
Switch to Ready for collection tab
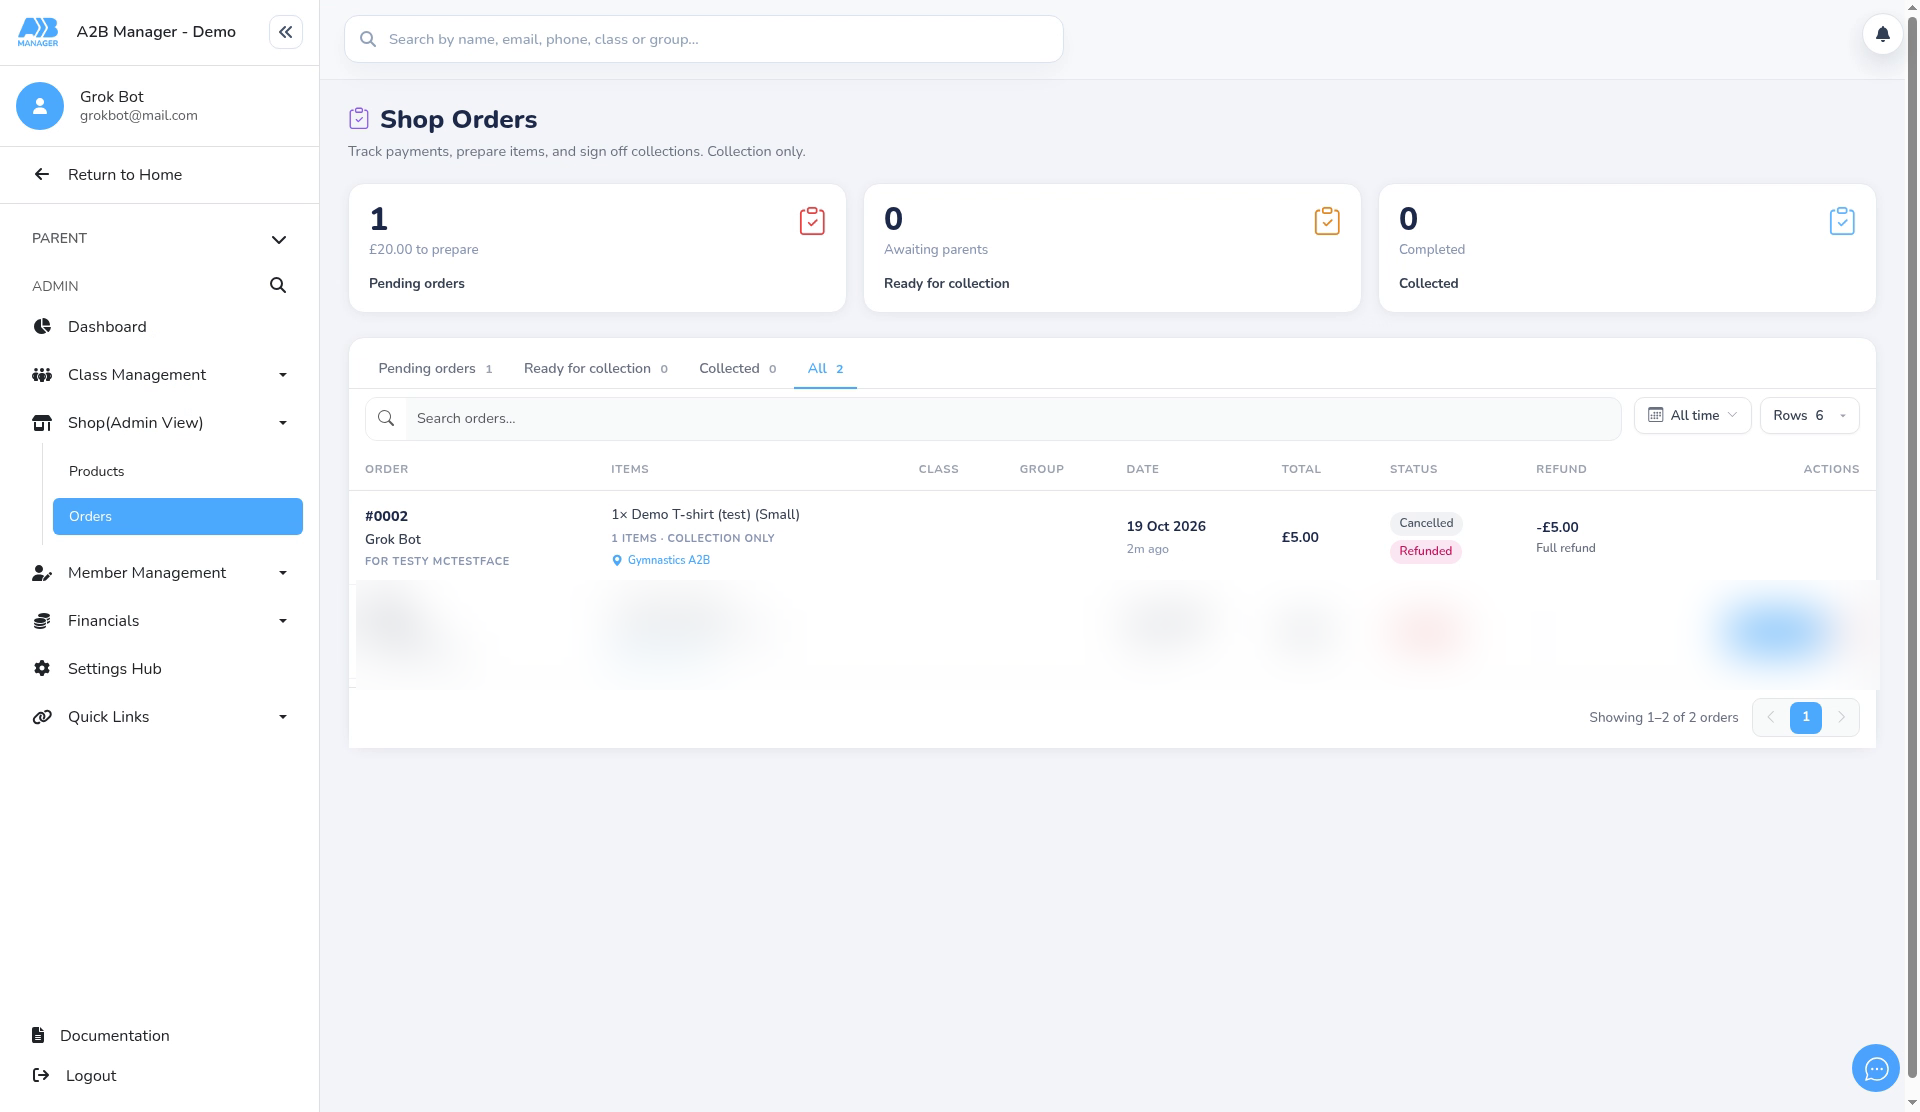tap(595, 368)
